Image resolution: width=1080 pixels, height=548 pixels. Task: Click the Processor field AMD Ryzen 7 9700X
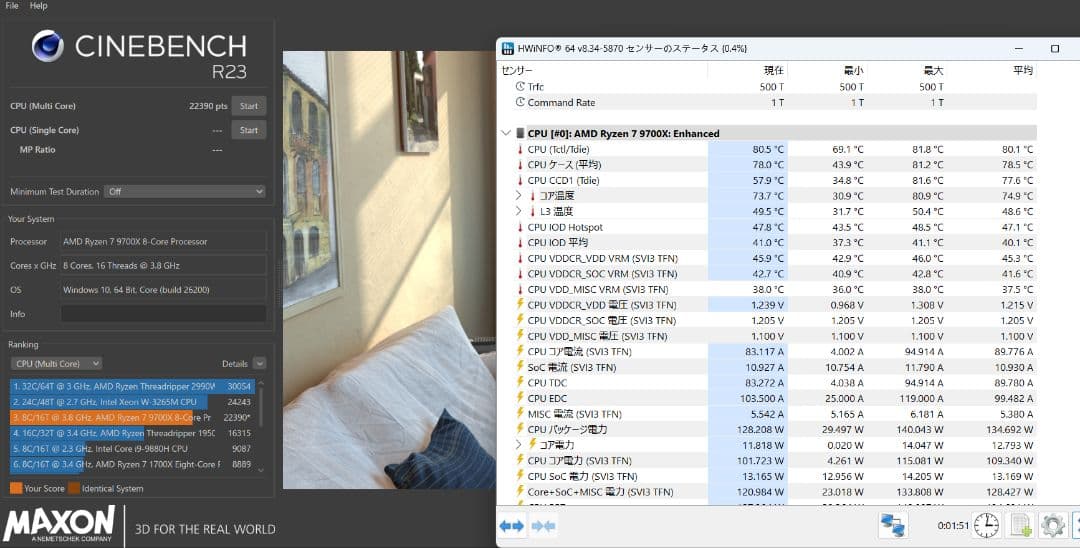[163, 242]
